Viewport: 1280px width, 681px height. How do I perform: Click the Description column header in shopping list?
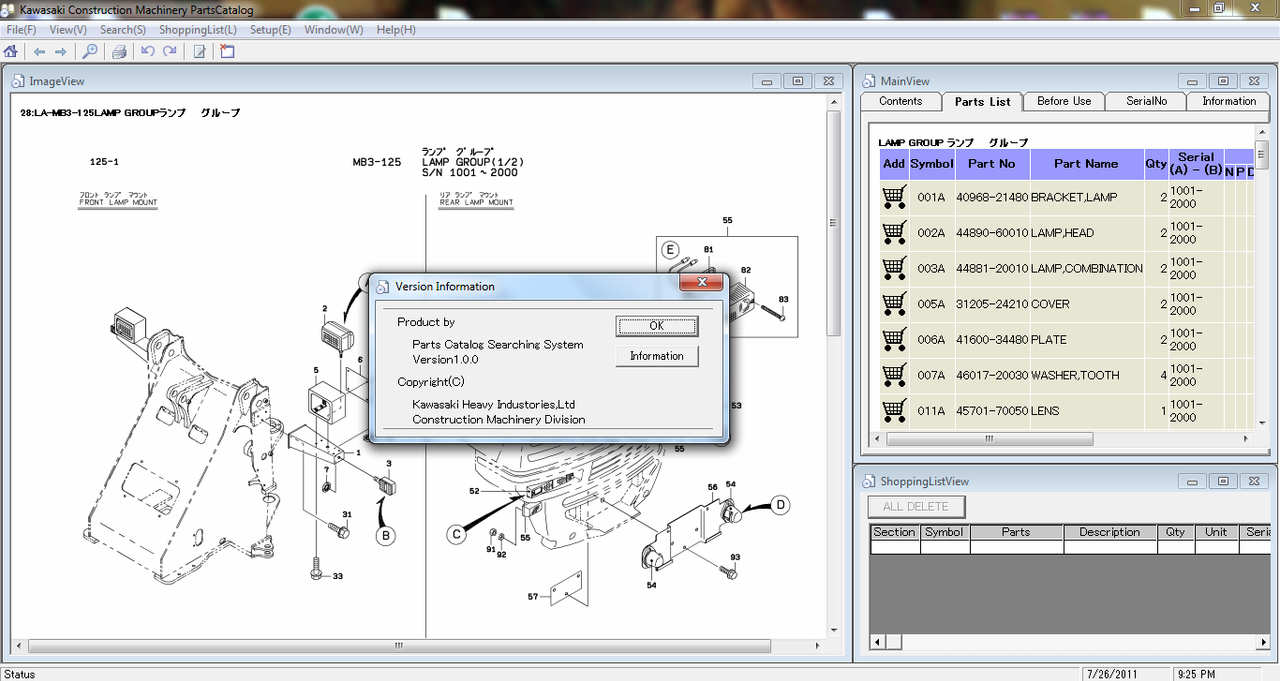pyautogui.click(x=1109, y=532)
